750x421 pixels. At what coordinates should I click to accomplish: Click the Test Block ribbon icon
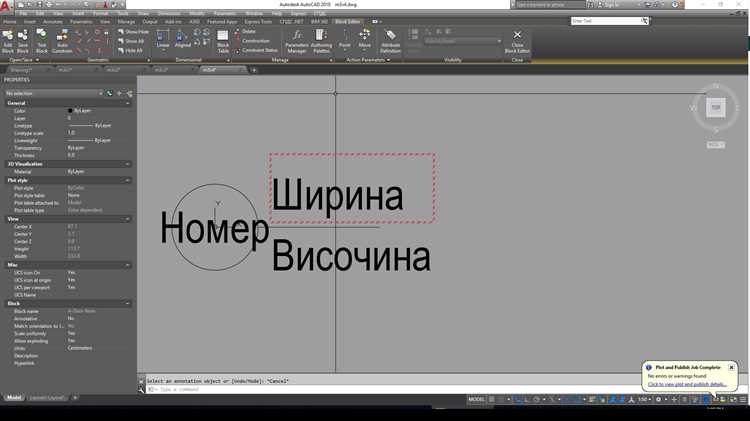(42, 41)
